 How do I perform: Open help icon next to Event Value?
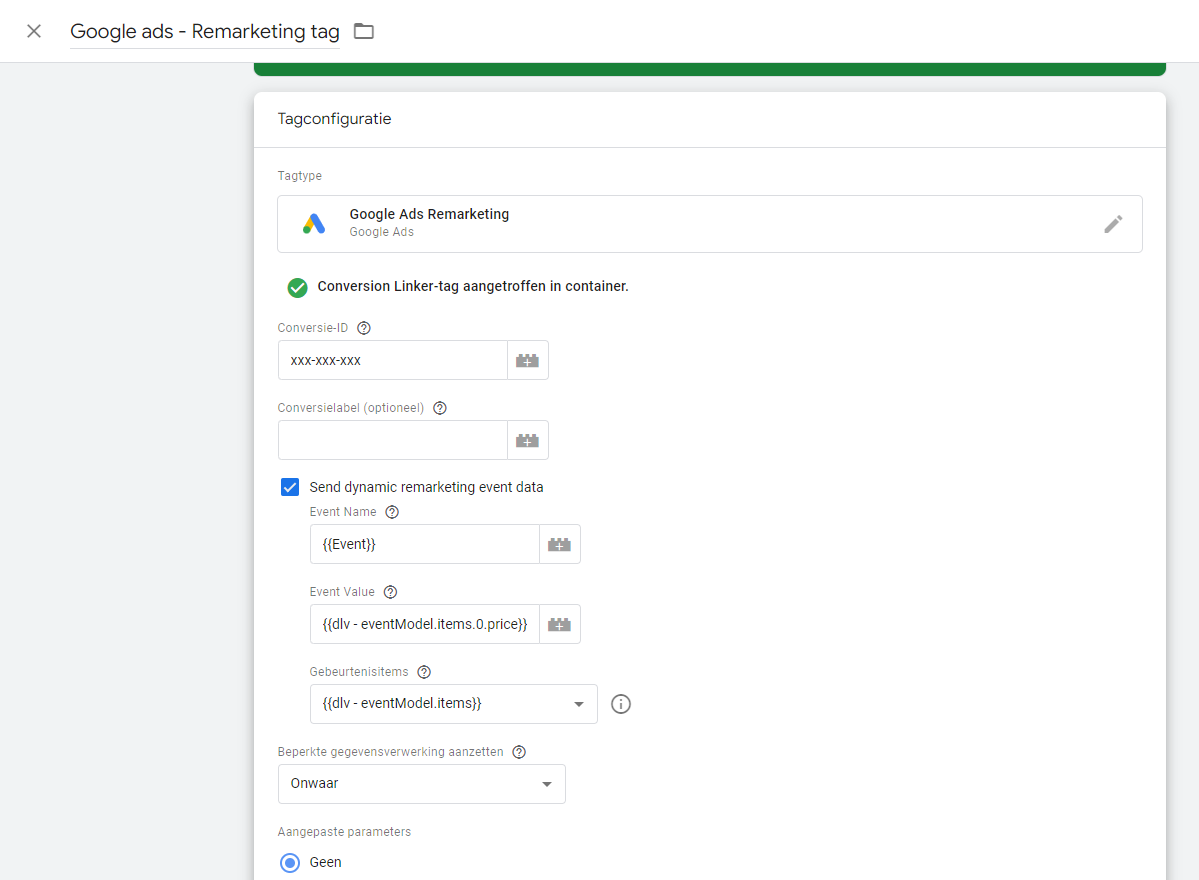tap(390, 592)
